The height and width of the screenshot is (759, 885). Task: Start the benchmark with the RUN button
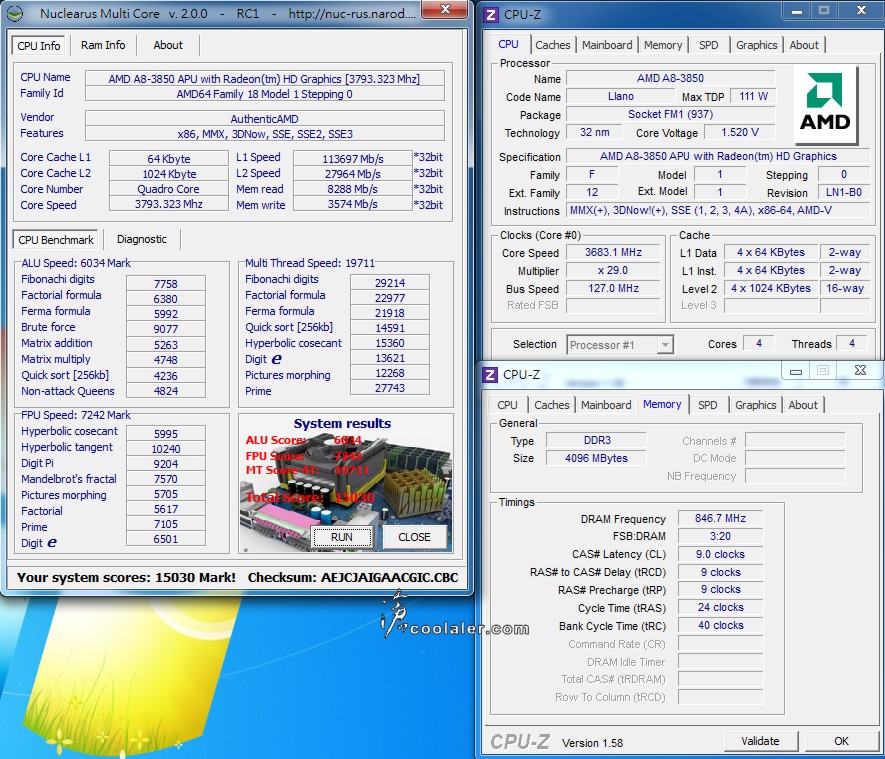(341, 537)
